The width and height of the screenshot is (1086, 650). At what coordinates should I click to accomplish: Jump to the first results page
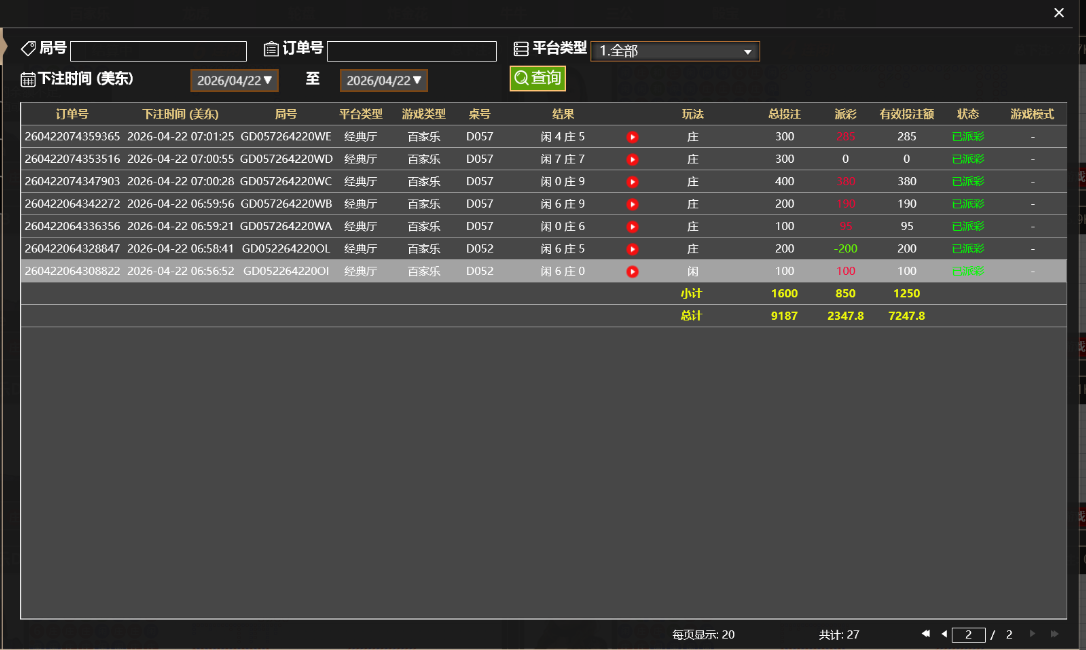[925, 634]
